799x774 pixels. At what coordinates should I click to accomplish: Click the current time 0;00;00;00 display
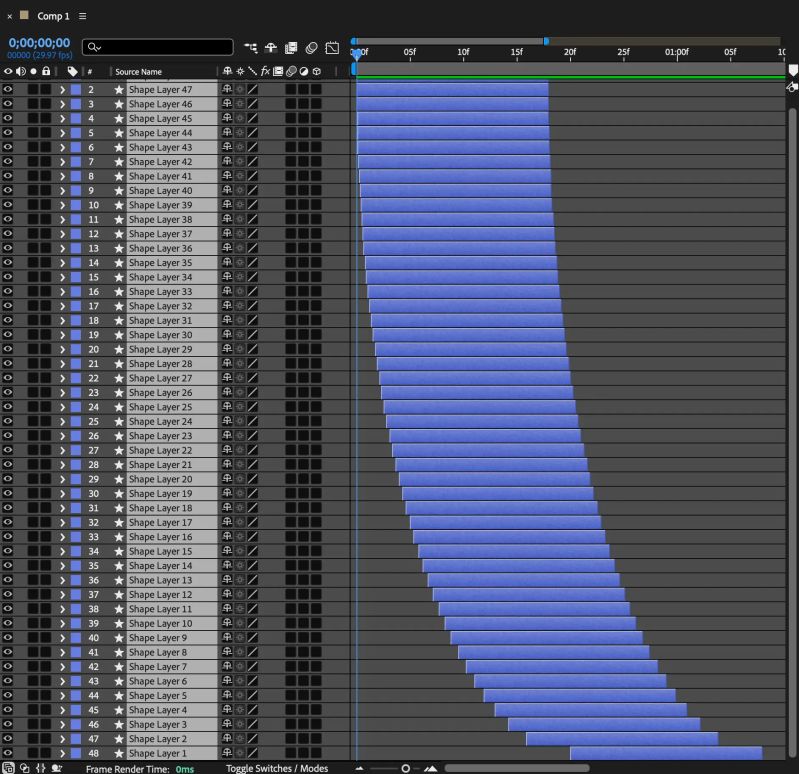pos(39,43)
